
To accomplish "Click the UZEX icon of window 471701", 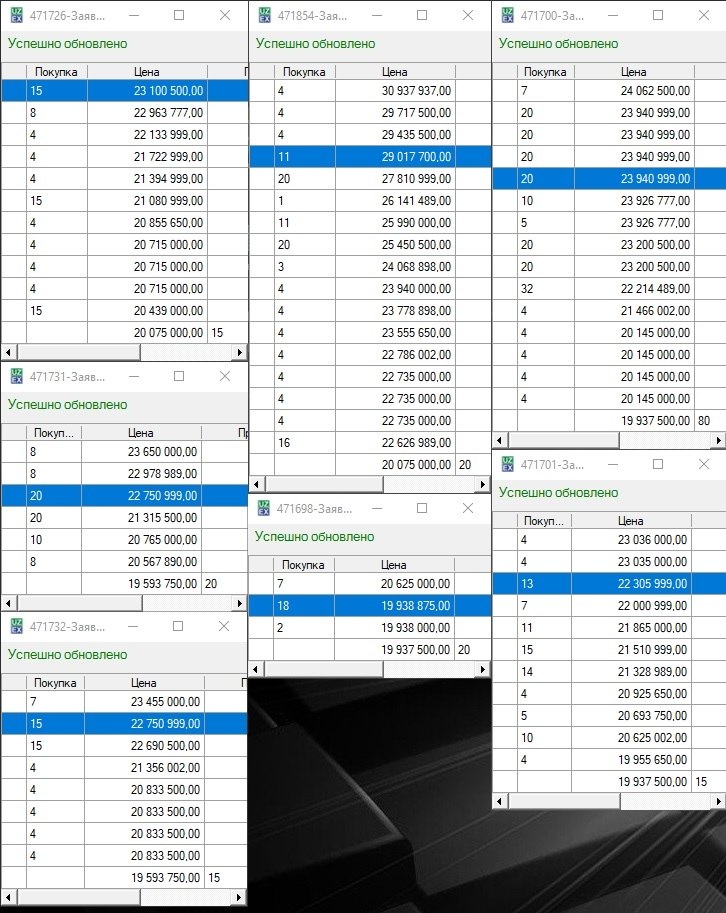I will (508, 465).
